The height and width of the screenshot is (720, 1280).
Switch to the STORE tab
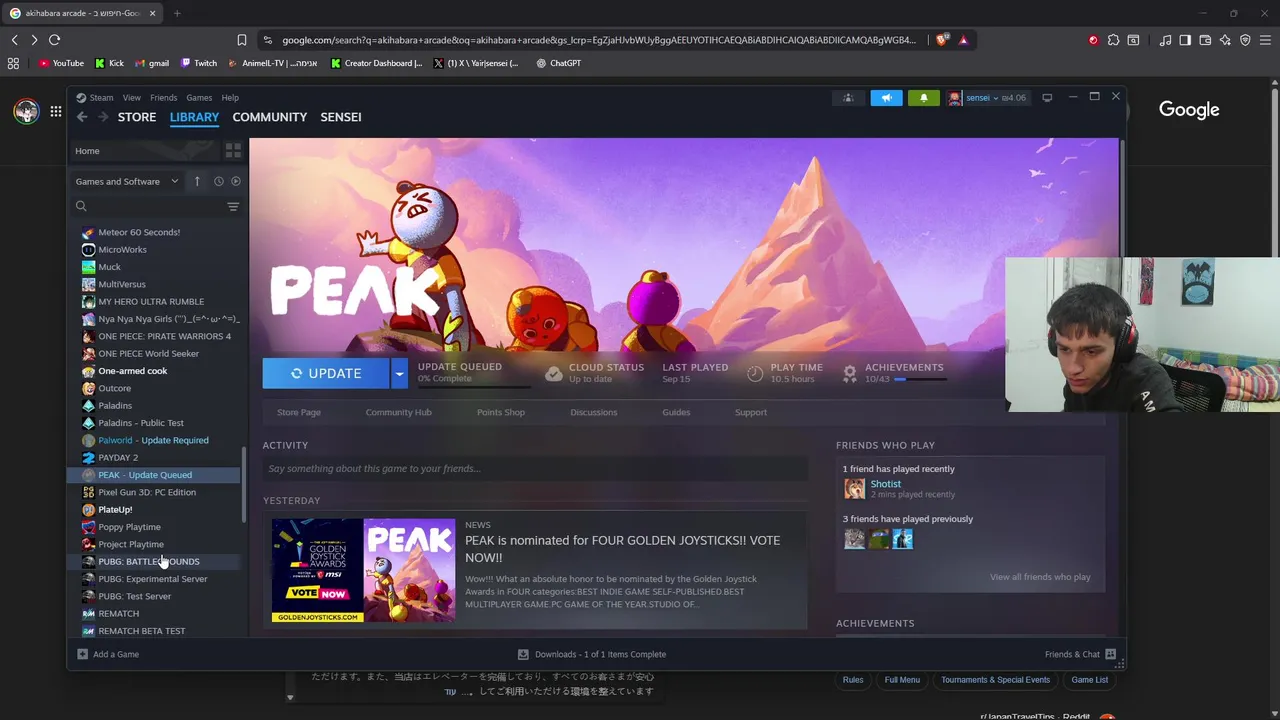137,117
